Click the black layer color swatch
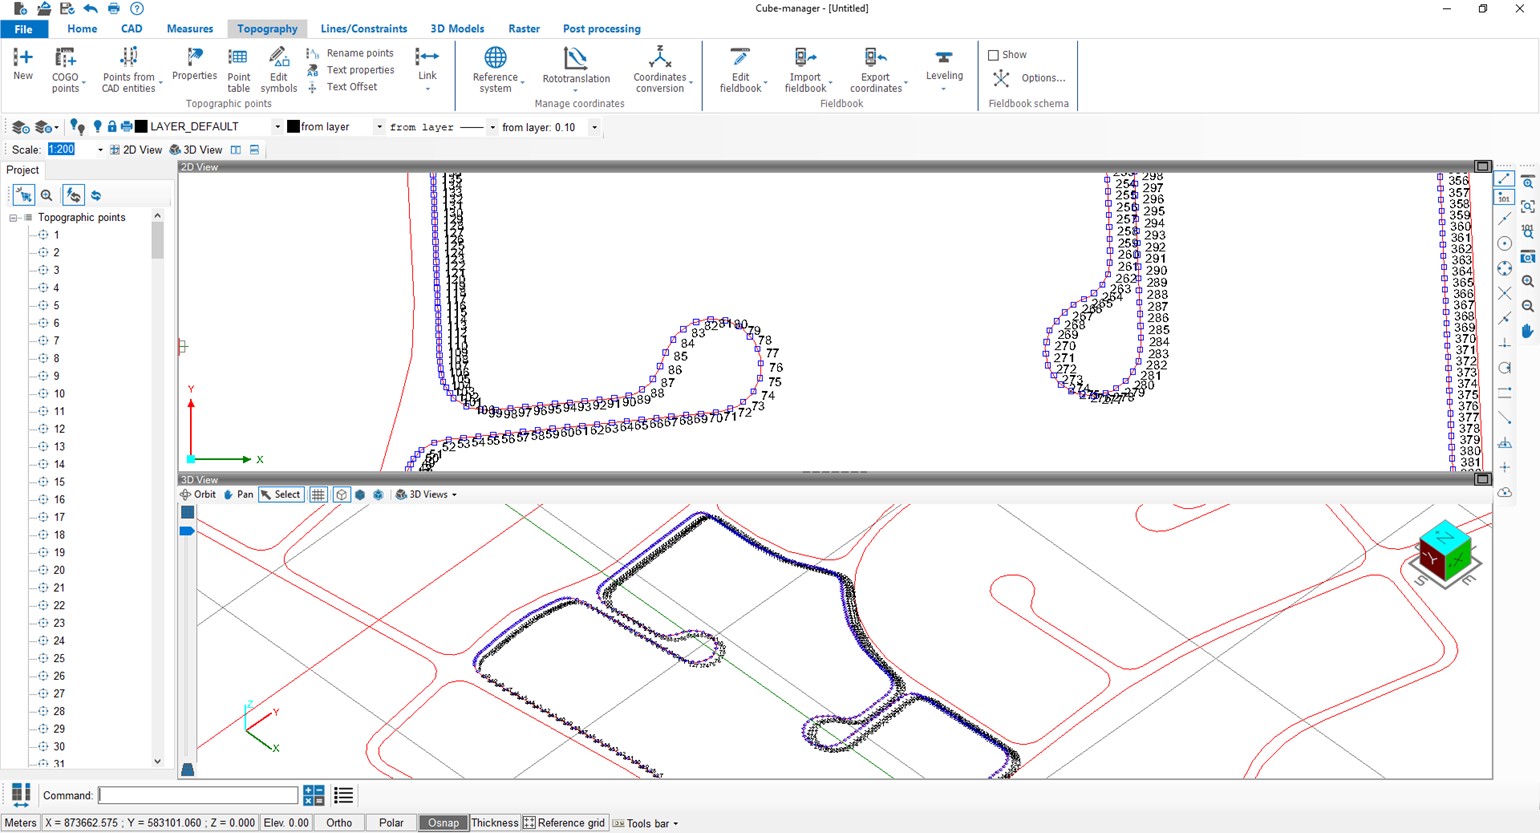1540x833 pixels. tap(141, 127)
